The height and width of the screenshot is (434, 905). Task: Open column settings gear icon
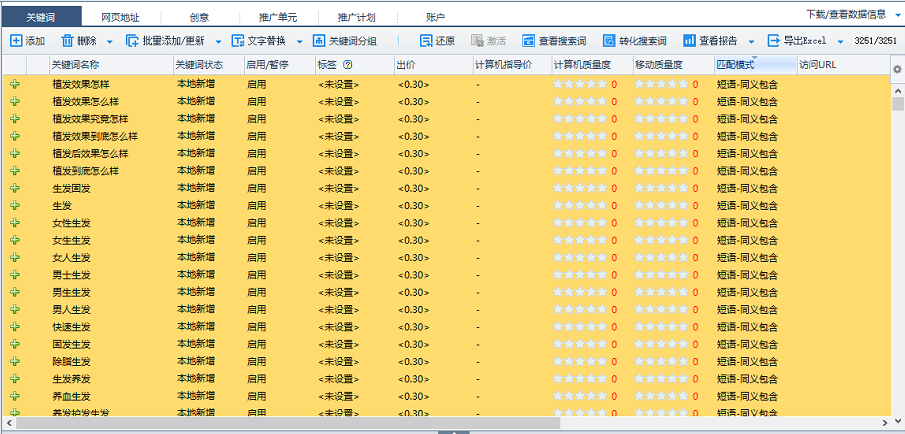[x=897, y=69]
